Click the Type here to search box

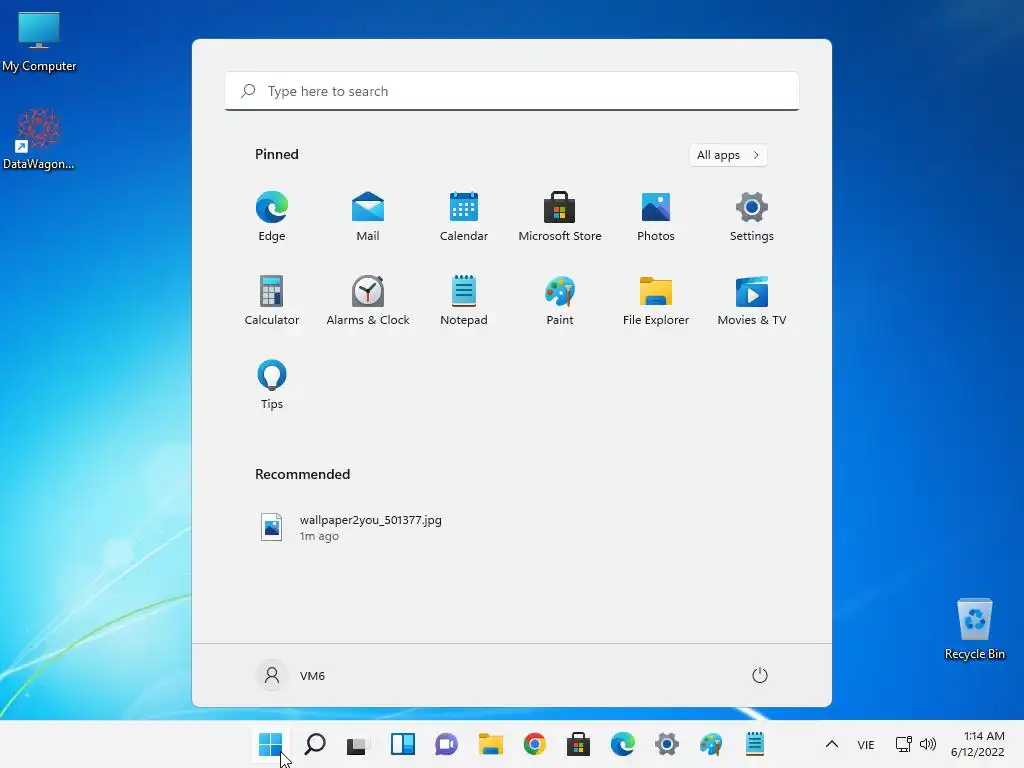click(512, 91)
